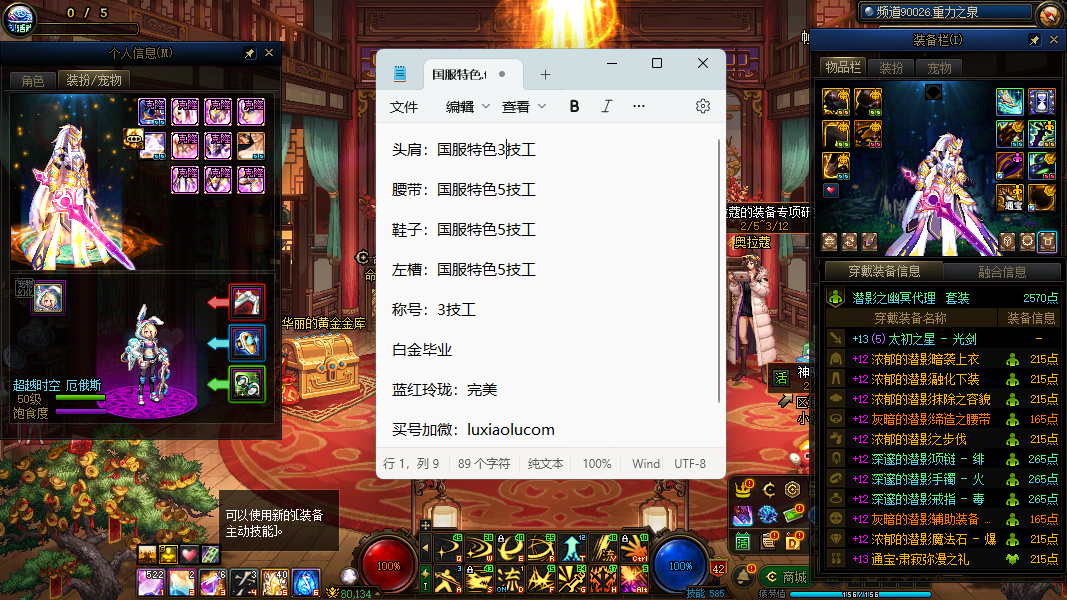Open the 查看 menu dropdown
The width and height of the screenshot is (1067, 600).
[x=524, y=106]
